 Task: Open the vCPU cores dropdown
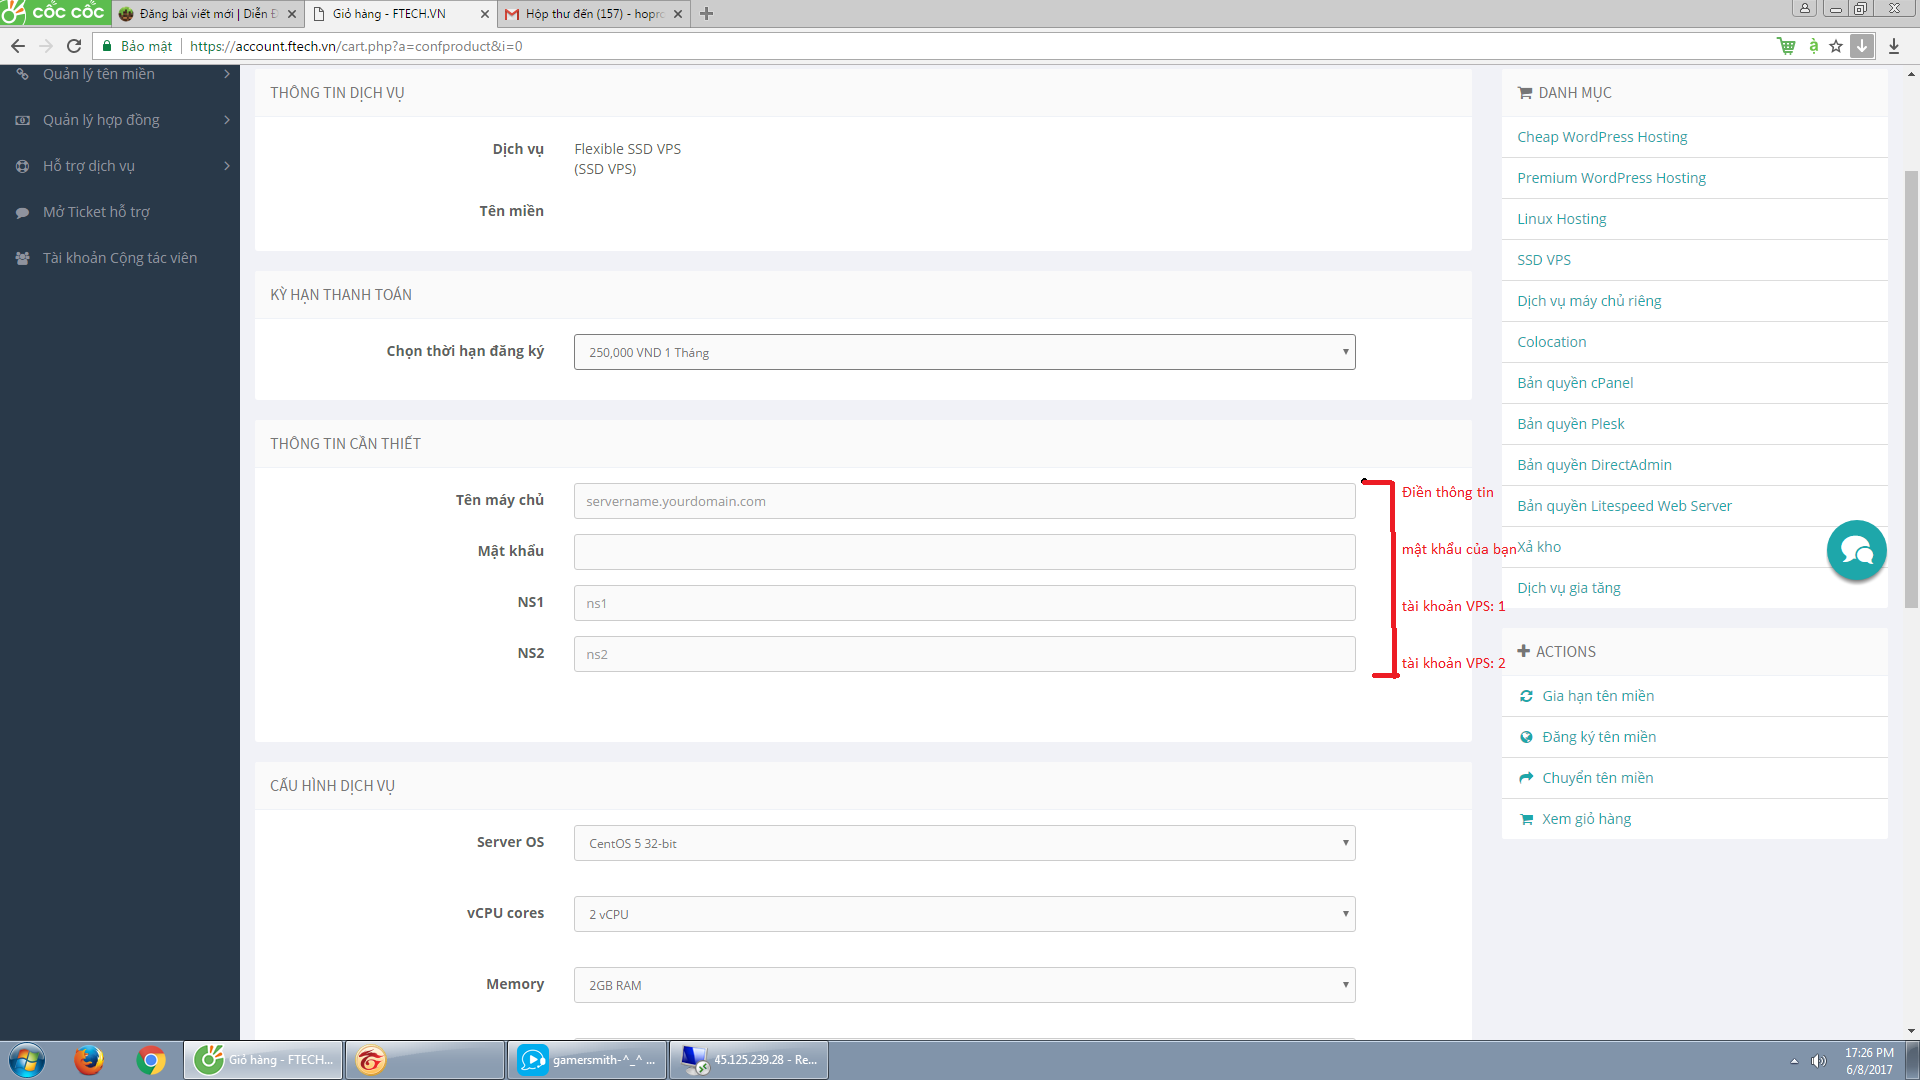pyautogui.click(x=964, y=914)
